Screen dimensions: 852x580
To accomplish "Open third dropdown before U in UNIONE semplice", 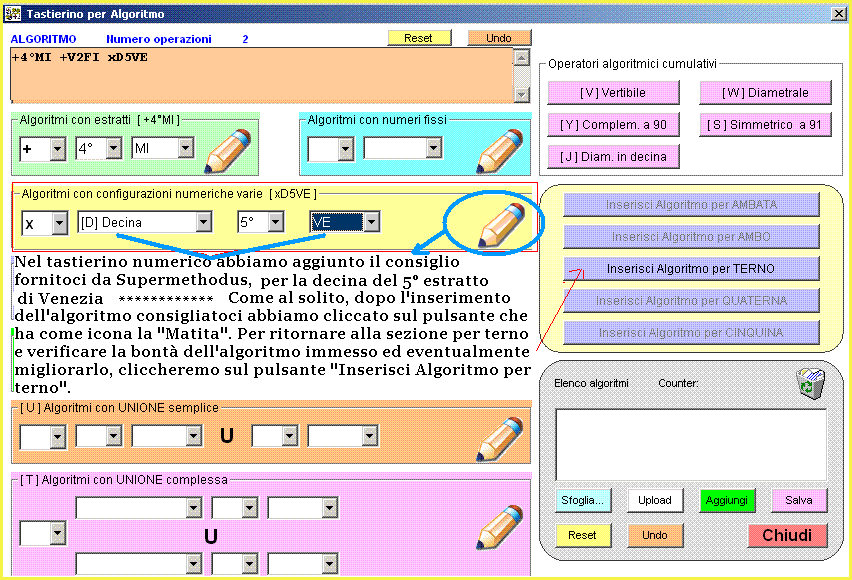I will pyautogui.click(x=193, y=436).
